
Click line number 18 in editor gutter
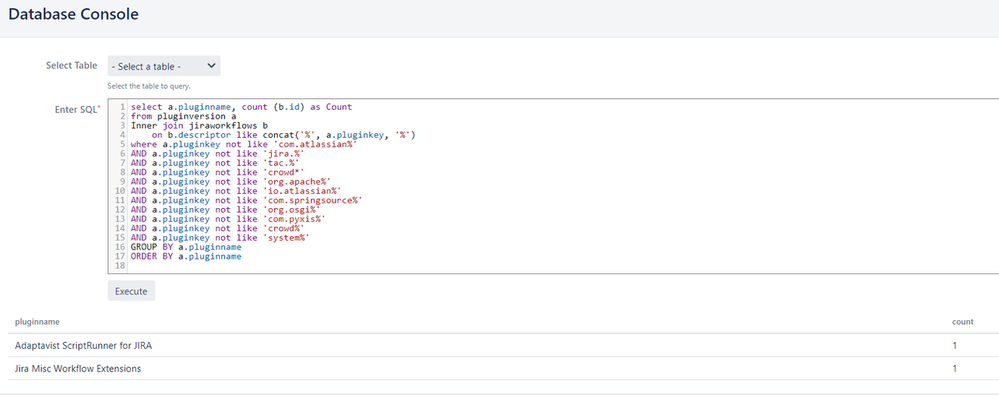click(x=121, y=266)
